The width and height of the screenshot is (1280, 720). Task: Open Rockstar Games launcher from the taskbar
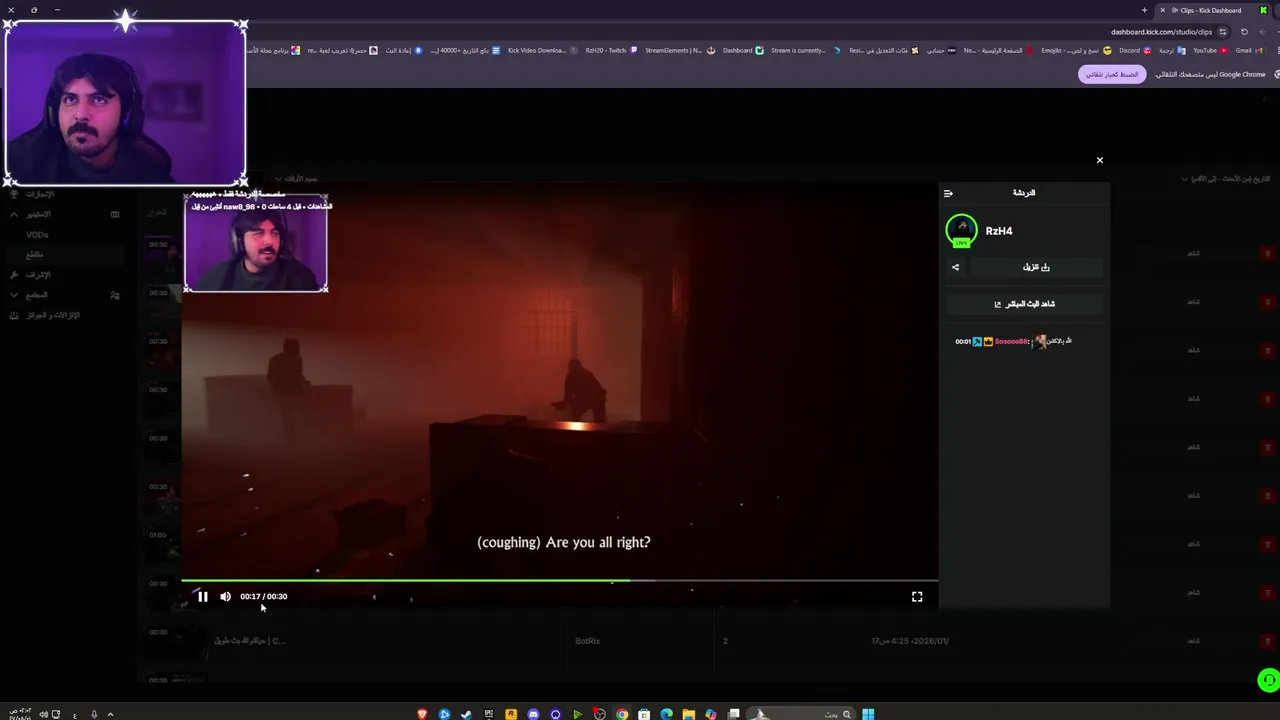[511, 714]
